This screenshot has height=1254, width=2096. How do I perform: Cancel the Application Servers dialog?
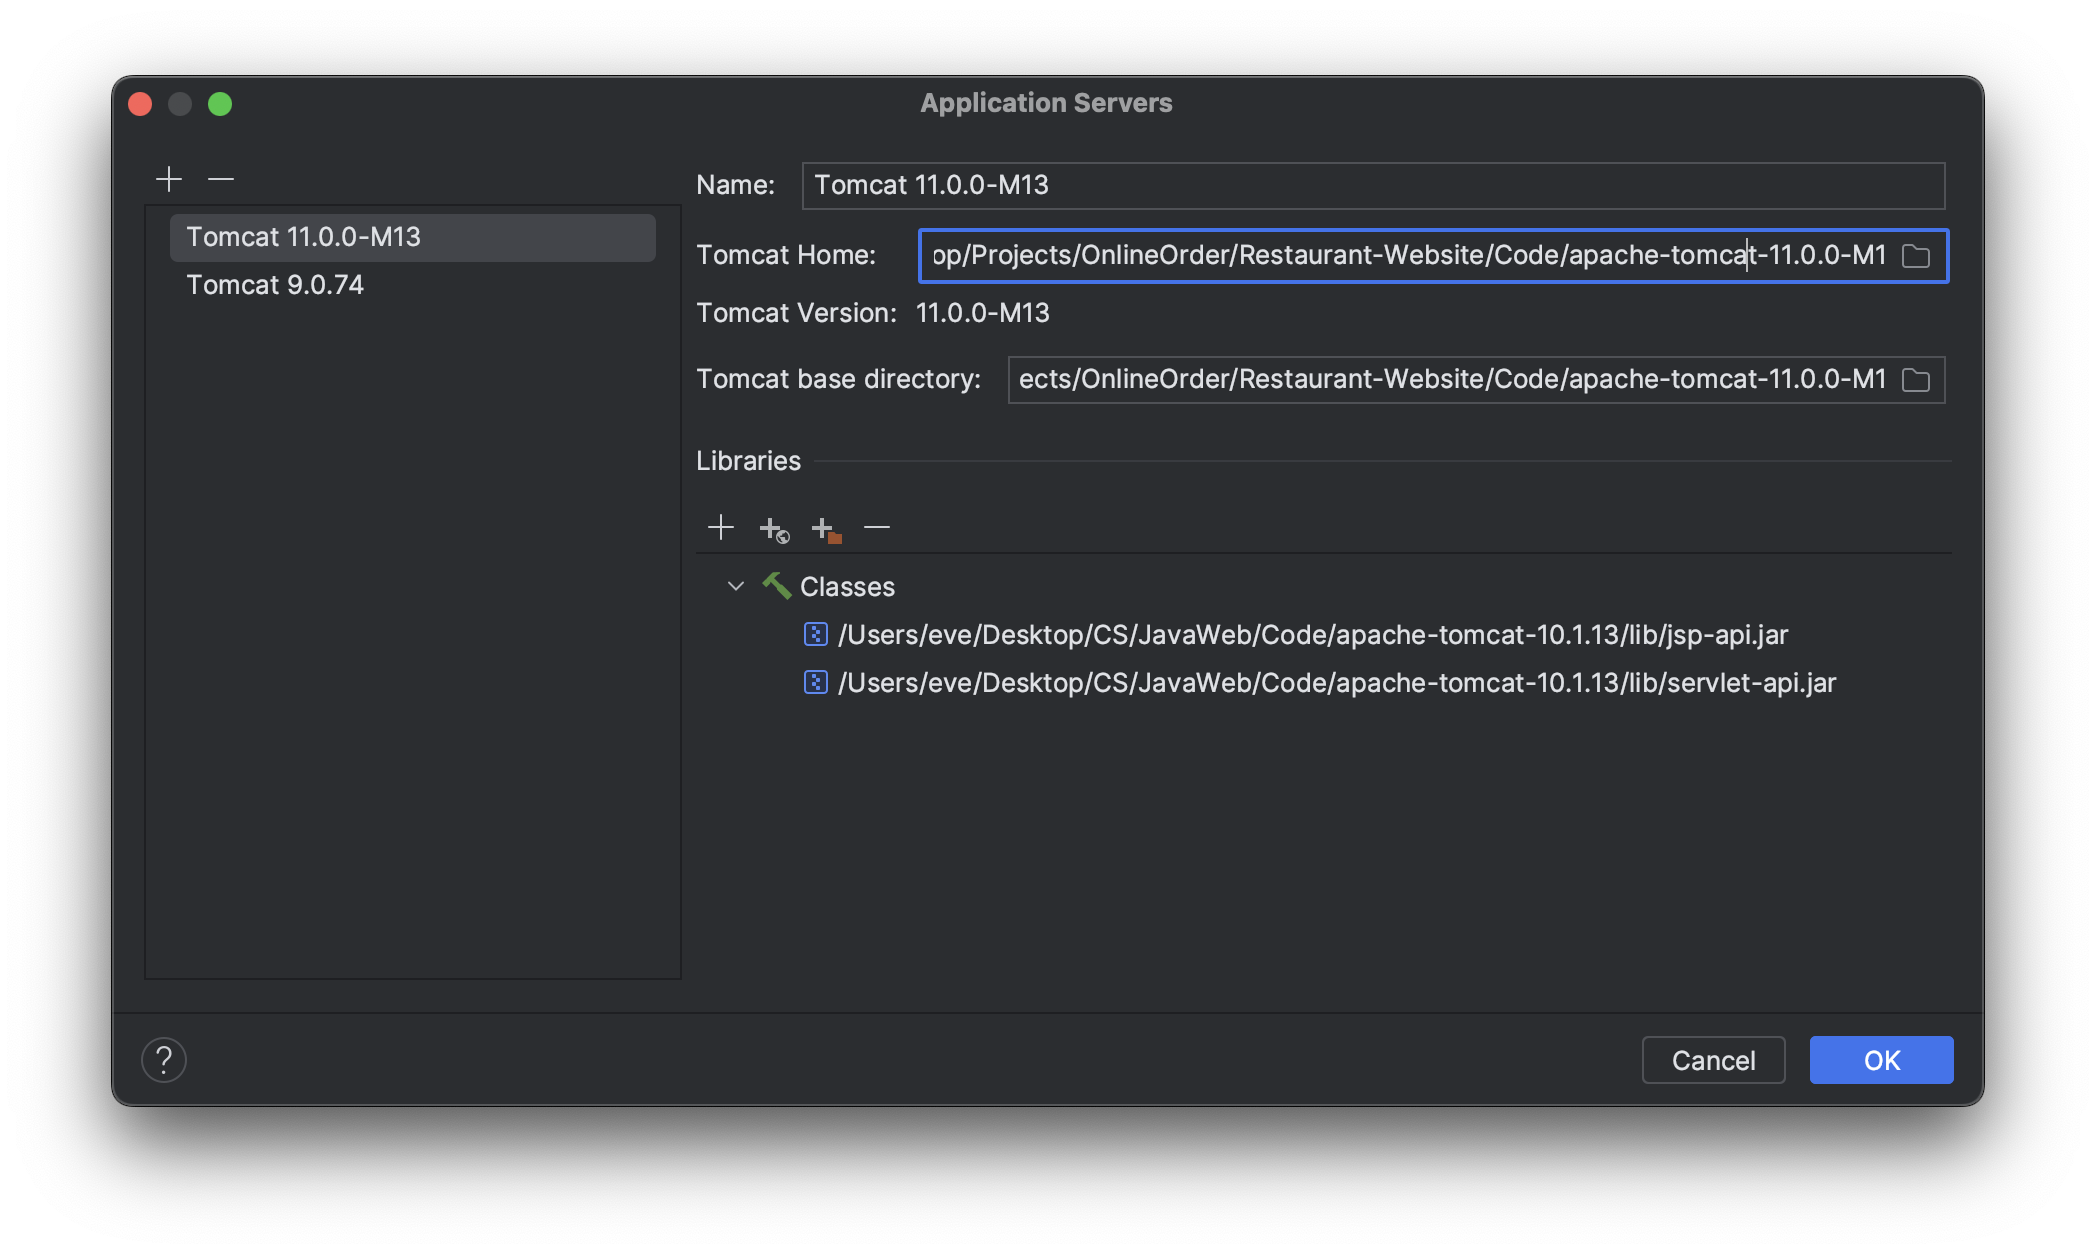(1713, 1060)
